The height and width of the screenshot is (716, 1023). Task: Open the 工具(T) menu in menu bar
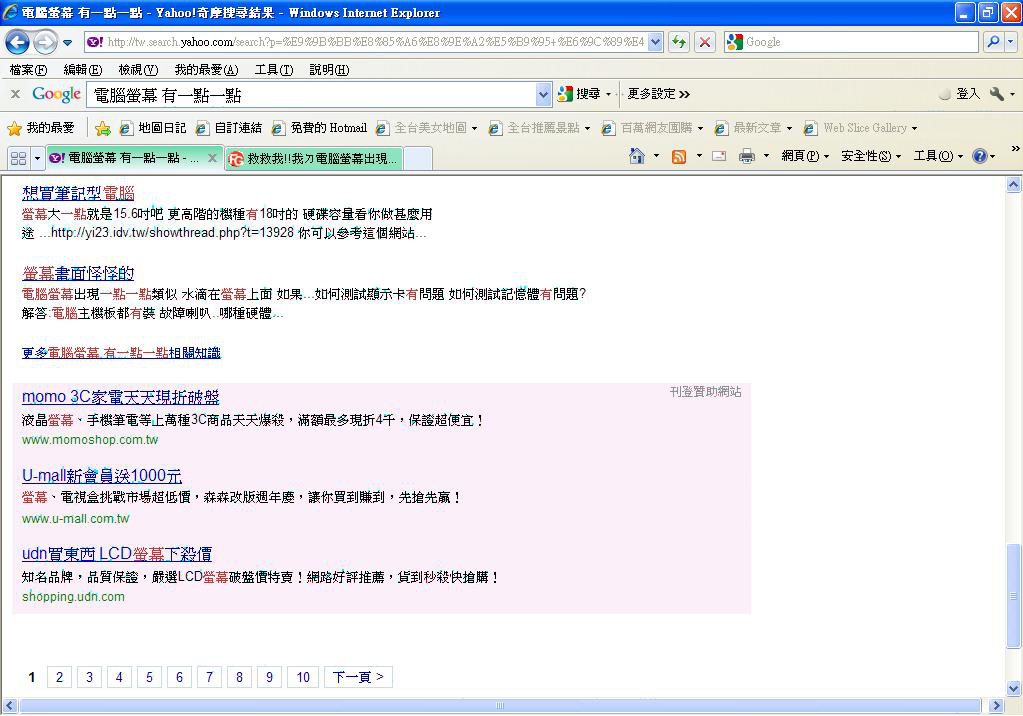tap(273, 70)
